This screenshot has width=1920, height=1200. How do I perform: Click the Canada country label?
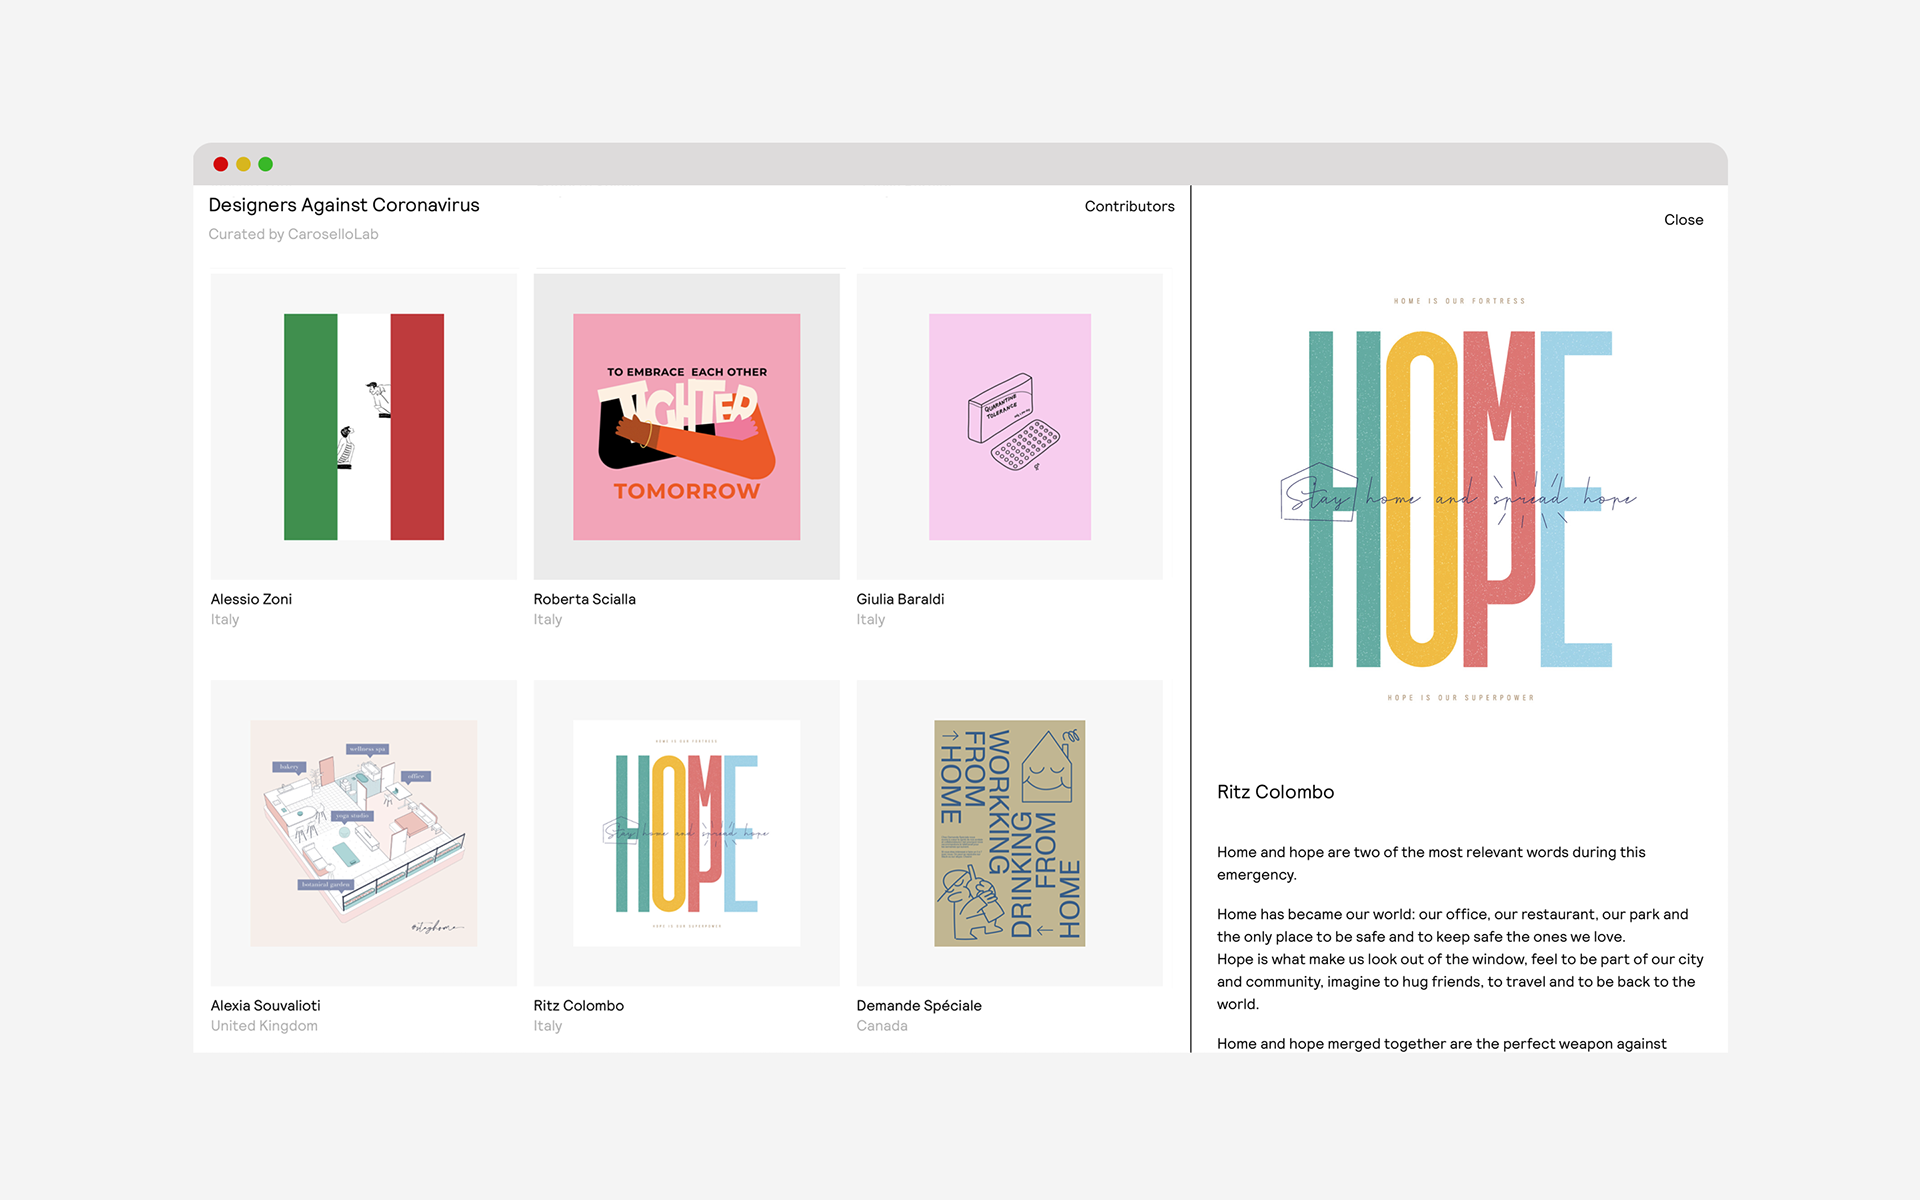point(882,1026)
